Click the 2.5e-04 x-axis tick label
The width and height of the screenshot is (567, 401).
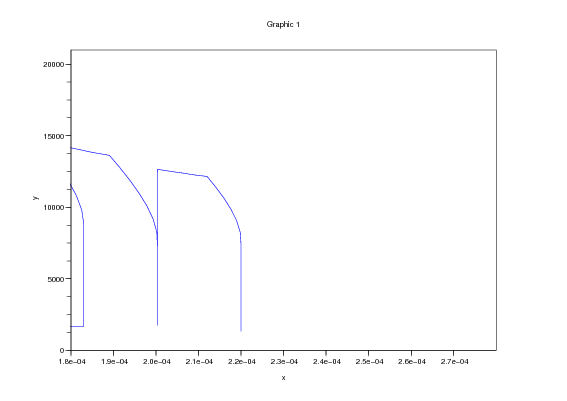coord(369,362)
